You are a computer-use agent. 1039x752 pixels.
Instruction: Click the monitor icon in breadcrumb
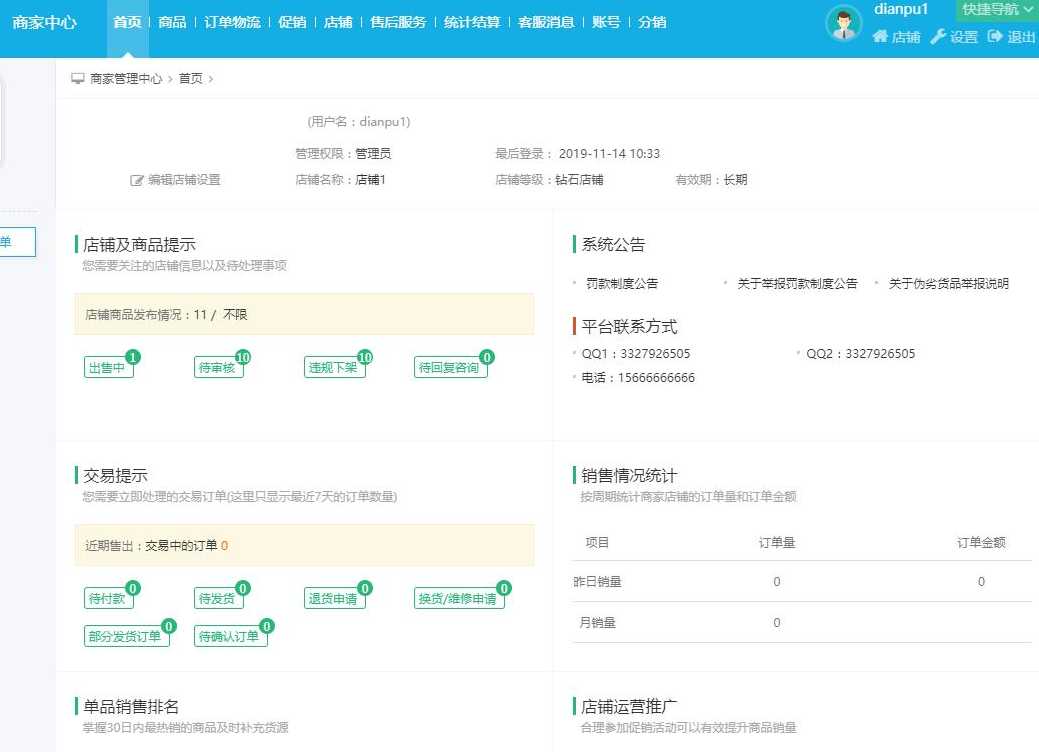tap(78, 79)
